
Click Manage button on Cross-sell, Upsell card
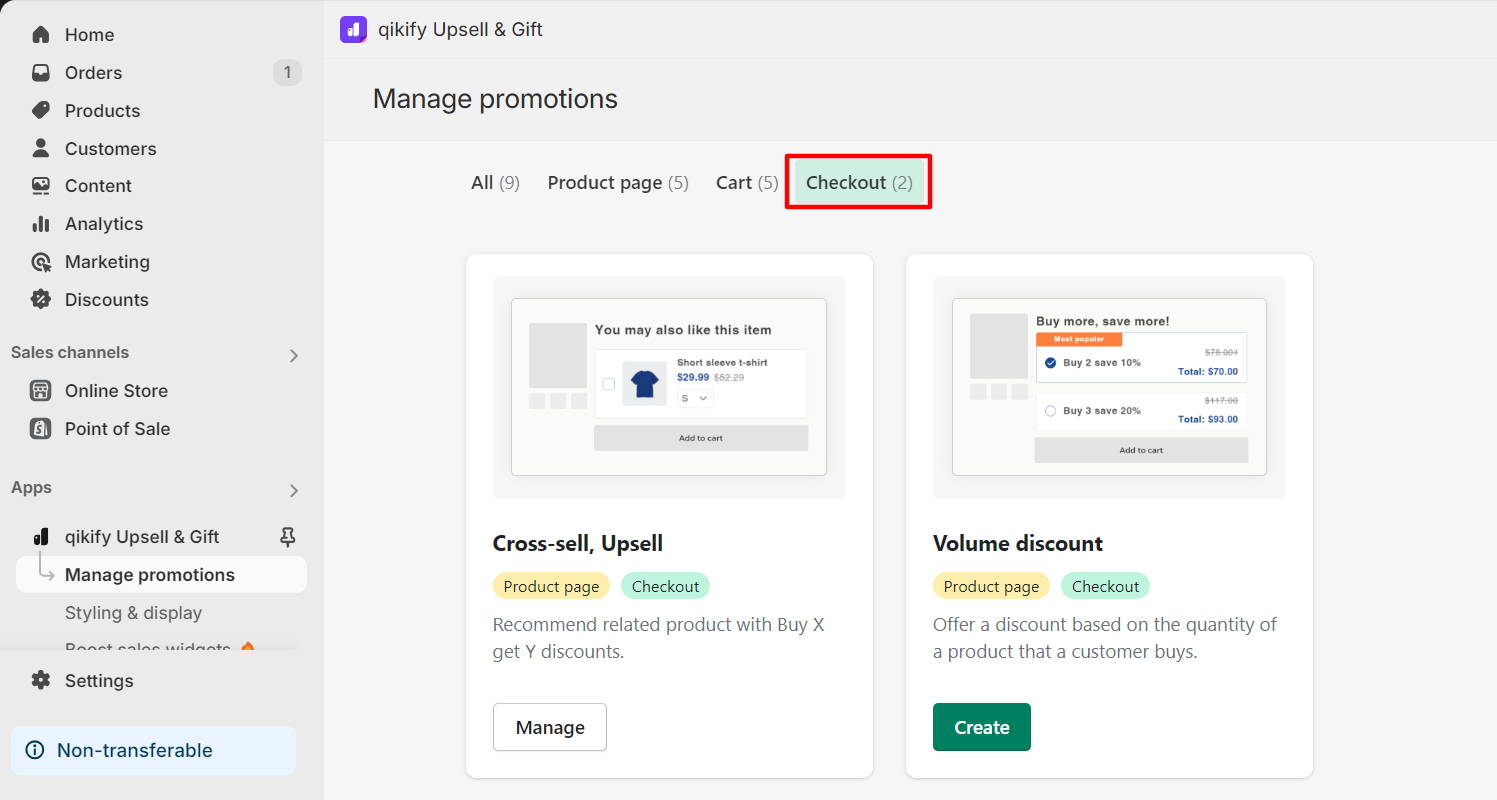tap(550, 727)
